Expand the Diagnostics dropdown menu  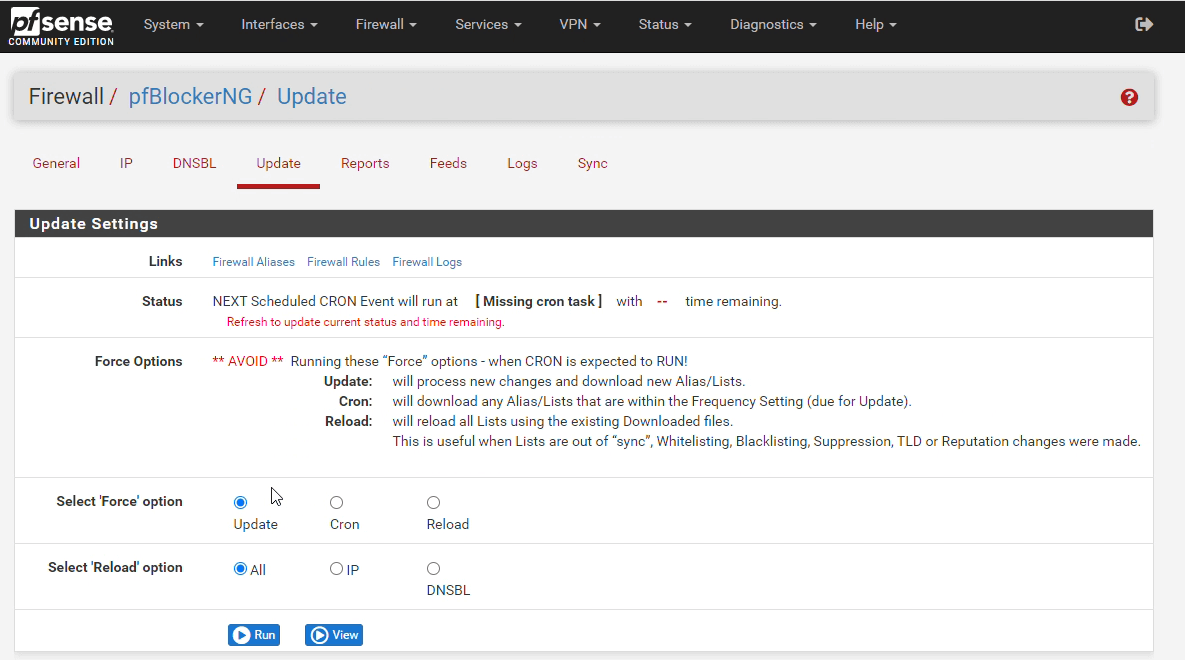[x=773, y=24]
